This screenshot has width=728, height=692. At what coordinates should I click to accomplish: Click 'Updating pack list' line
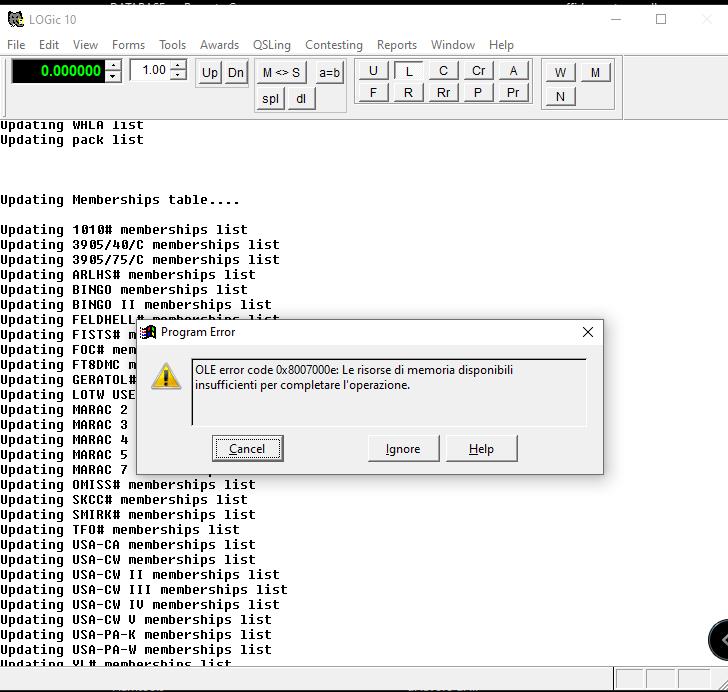(x=72, y=140)
